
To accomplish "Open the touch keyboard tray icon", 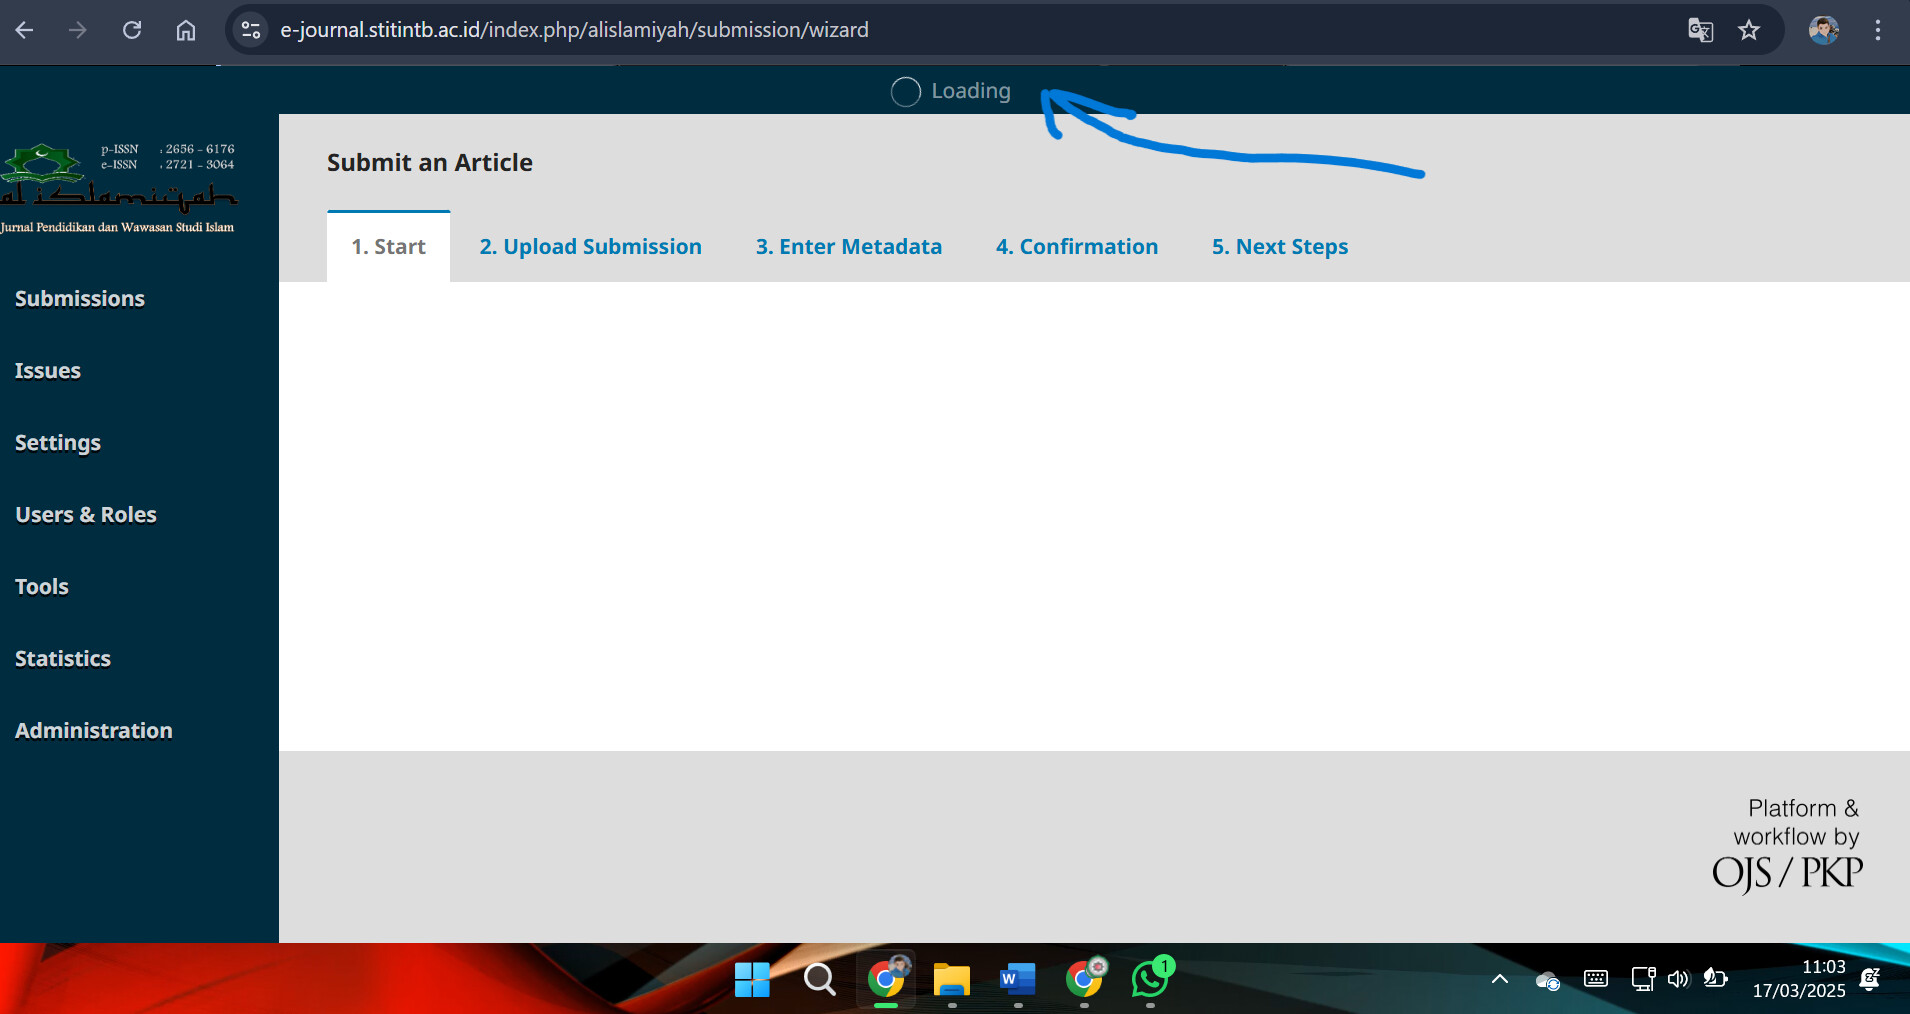I will coord(1596,979).
